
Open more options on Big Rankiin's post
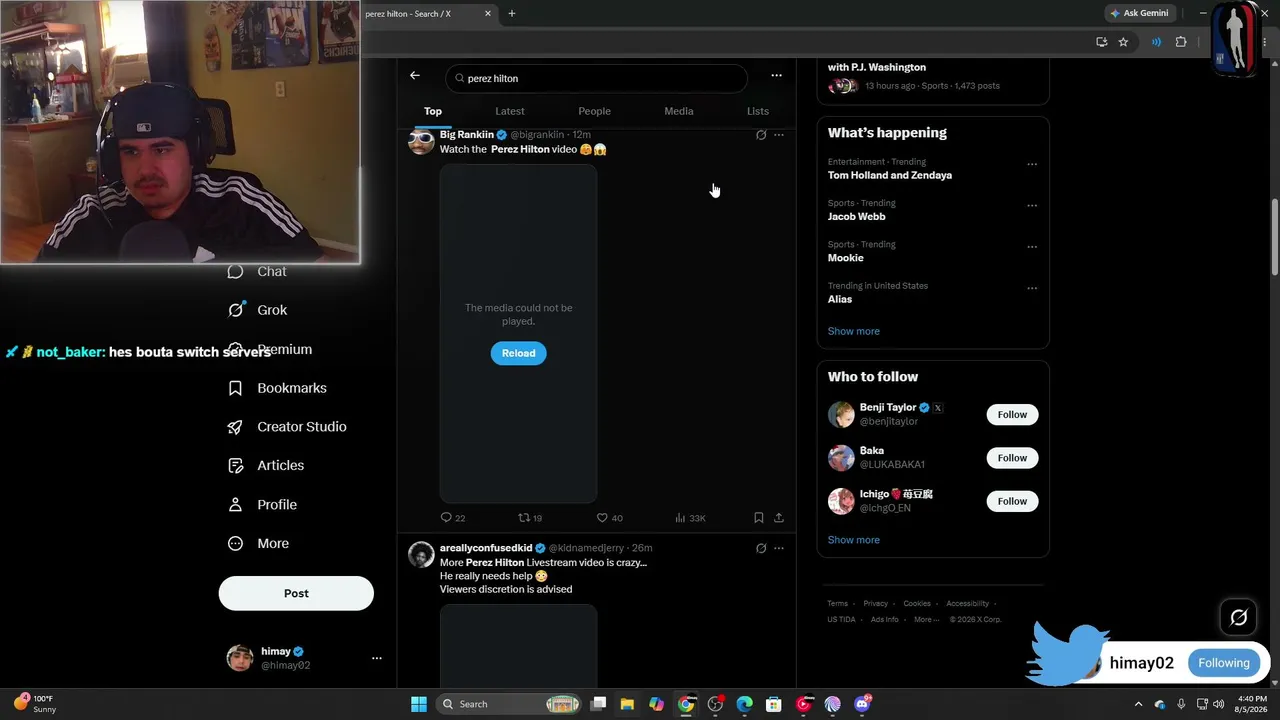[779, 135]
